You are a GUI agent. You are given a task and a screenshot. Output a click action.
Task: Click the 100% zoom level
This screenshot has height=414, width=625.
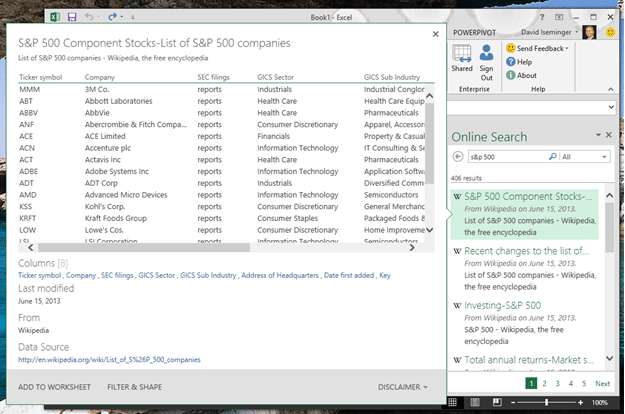pos(599,402)
